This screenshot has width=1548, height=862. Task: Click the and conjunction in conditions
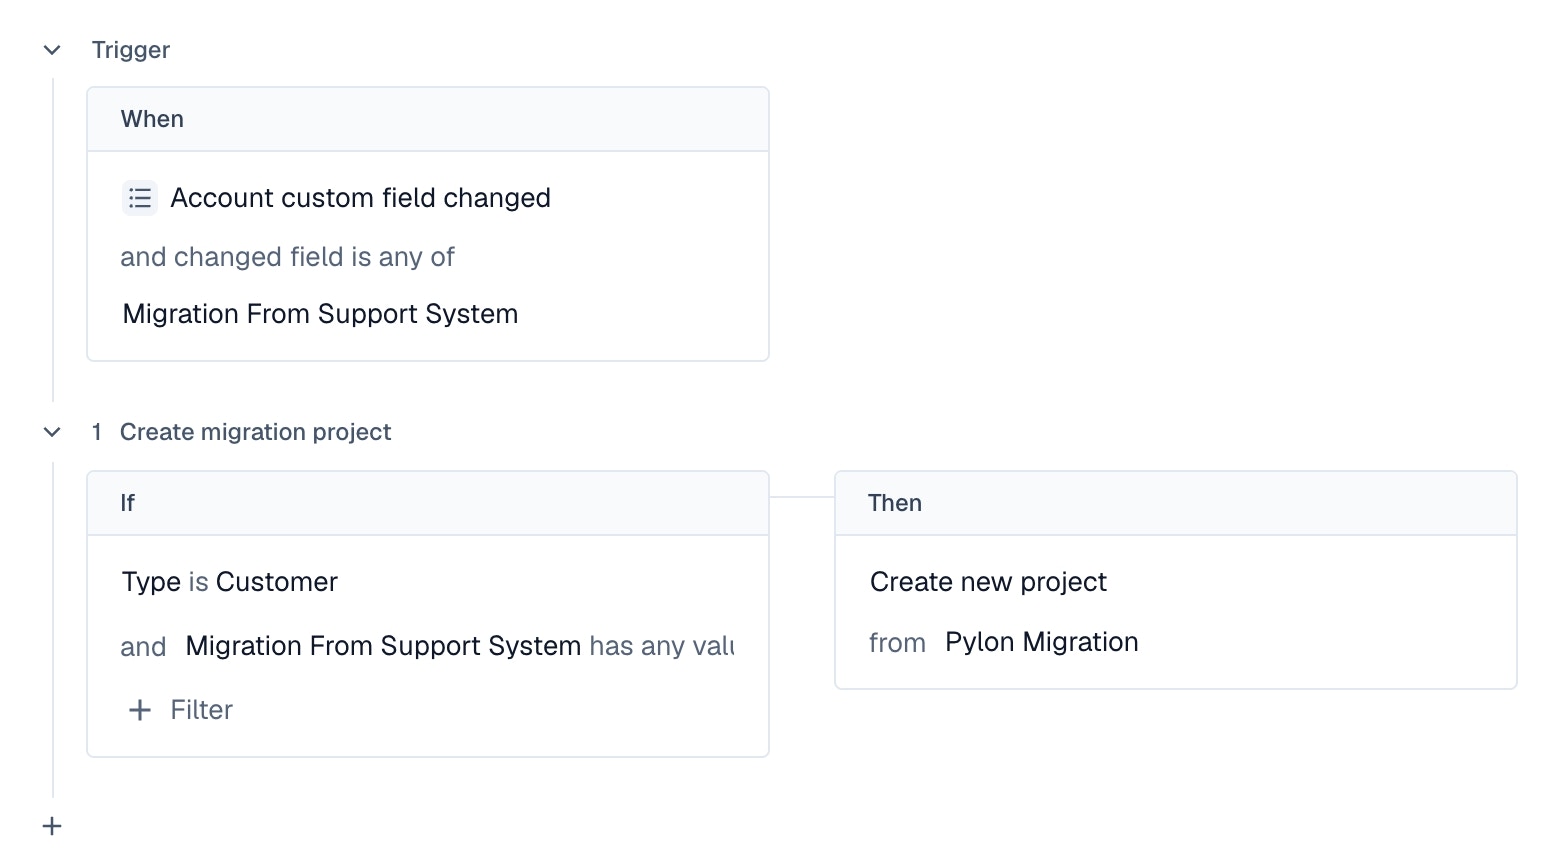[143, 647]
